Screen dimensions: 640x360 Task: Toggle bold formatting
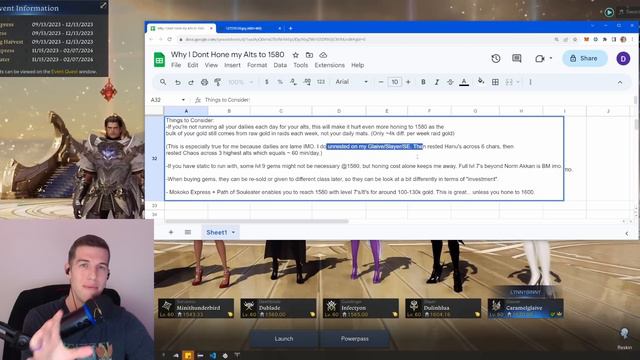pos(423,82)
